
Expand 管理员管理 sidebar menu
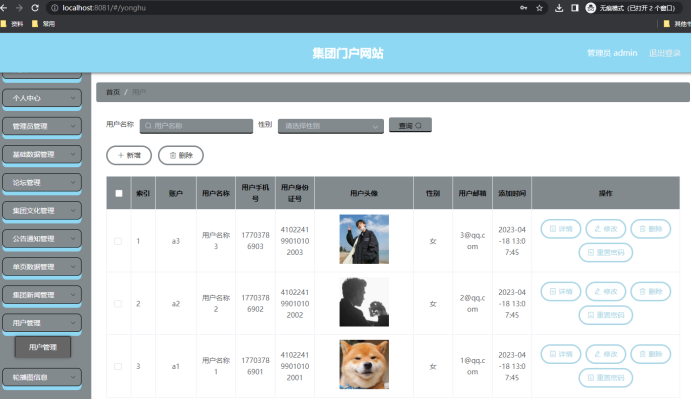click(42, 126)
